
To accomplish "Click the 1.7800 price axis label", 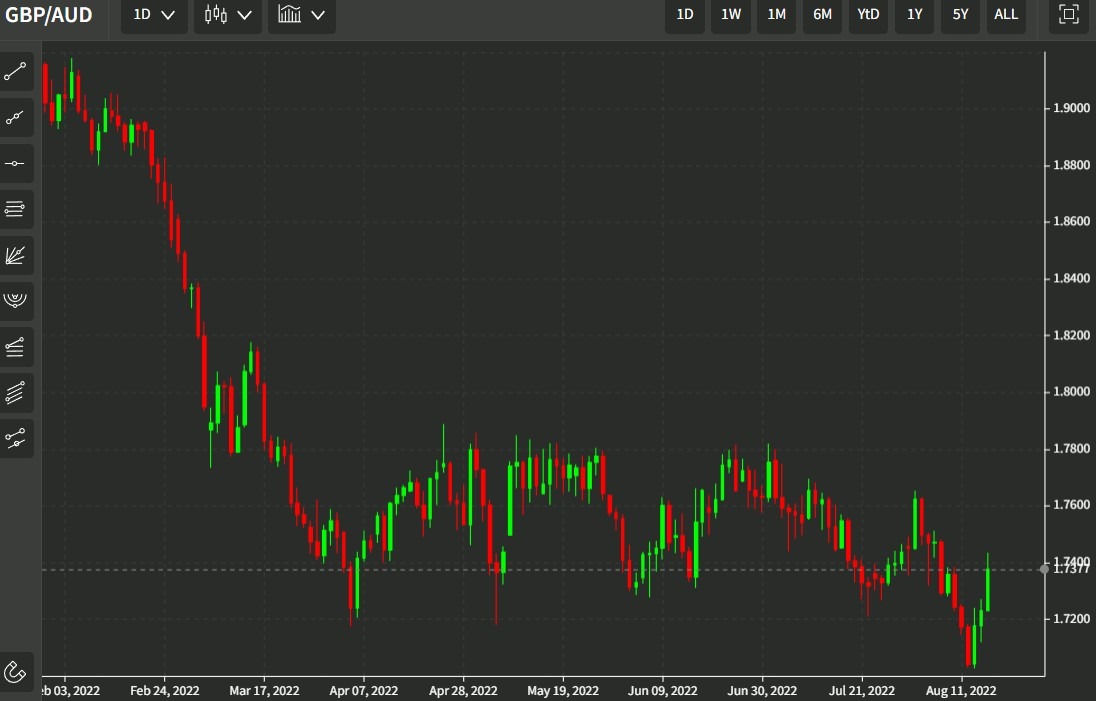I will [x=1072, y=448].
